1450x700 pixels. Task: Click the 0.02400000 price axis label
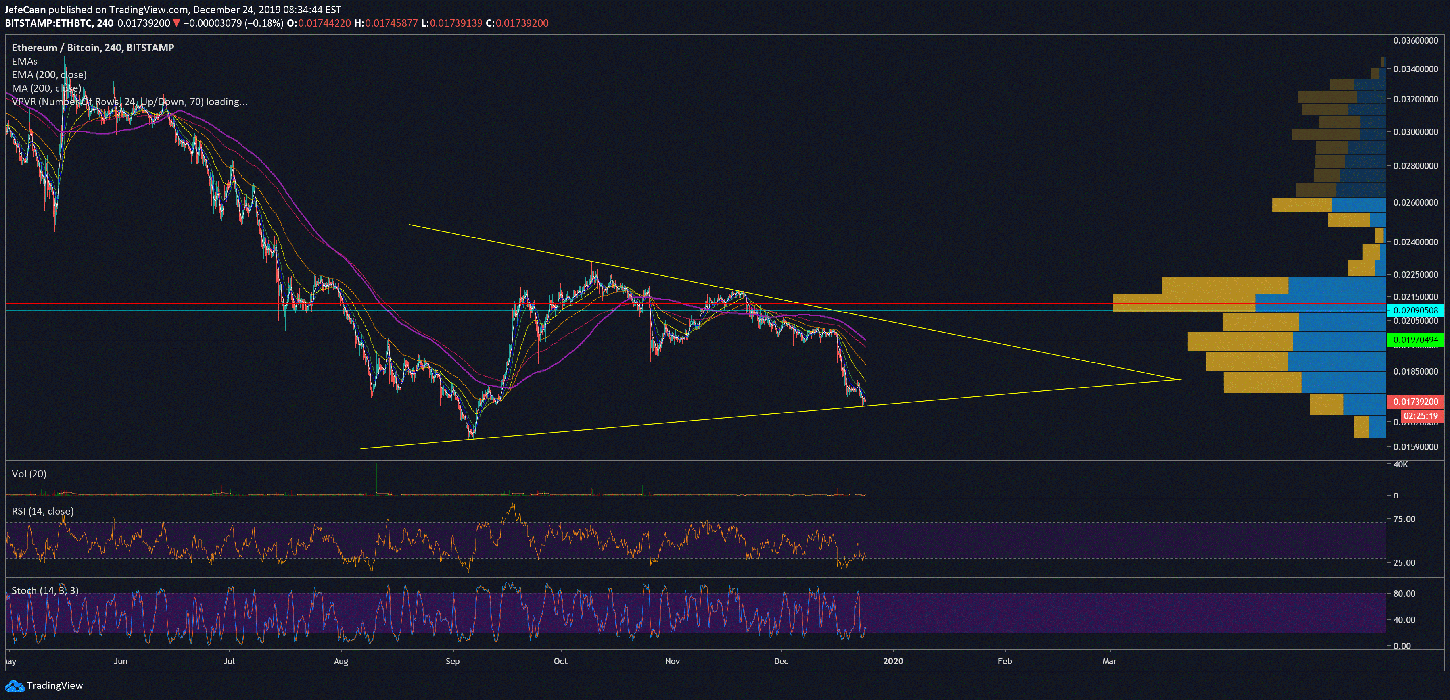pyautogui.click(x=1416, y=242)
